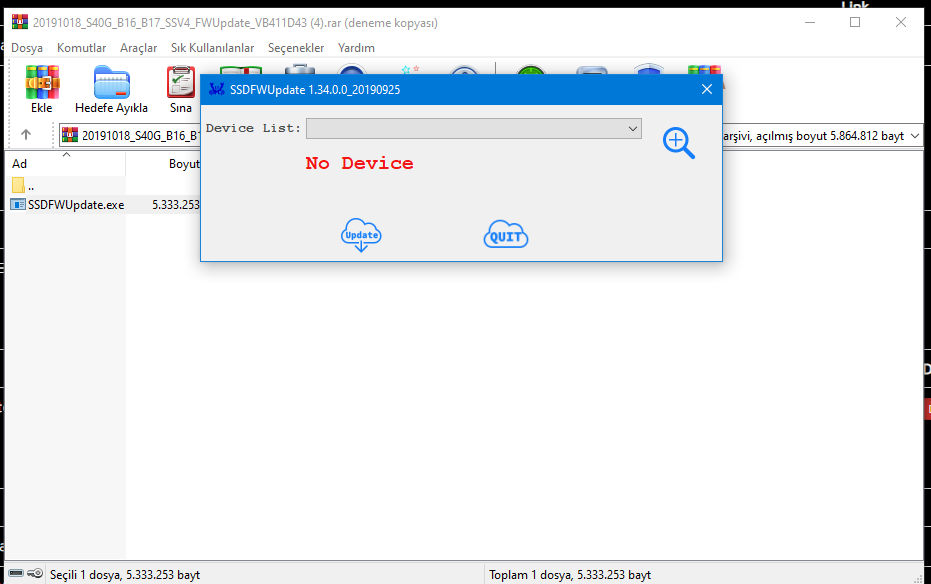Expand the archive address bar dropdown
This screenshot has height=584, width=931.
pos(914,136)
